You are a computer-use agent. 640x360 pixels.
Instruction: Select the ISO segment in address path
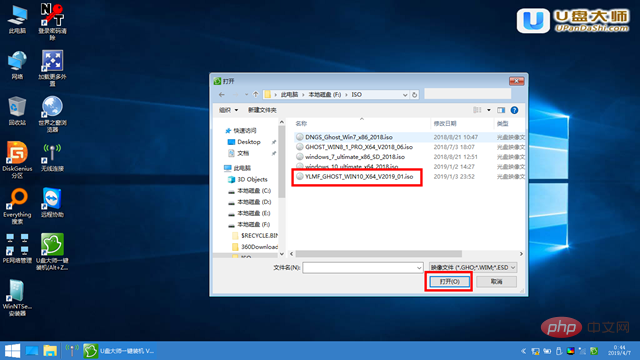[x=356, y=95]
